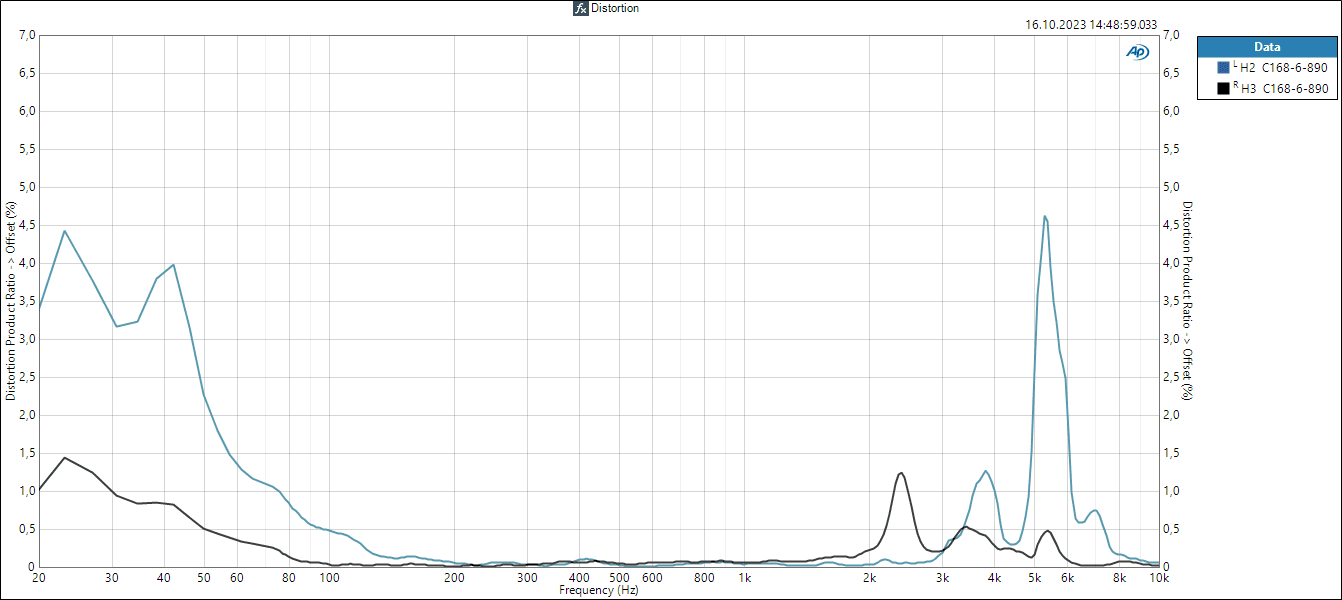This screenshot has width=1342, height=600.
Task: Click the right Distortion Product Ratio axis title
Action: coord(1188,301)
